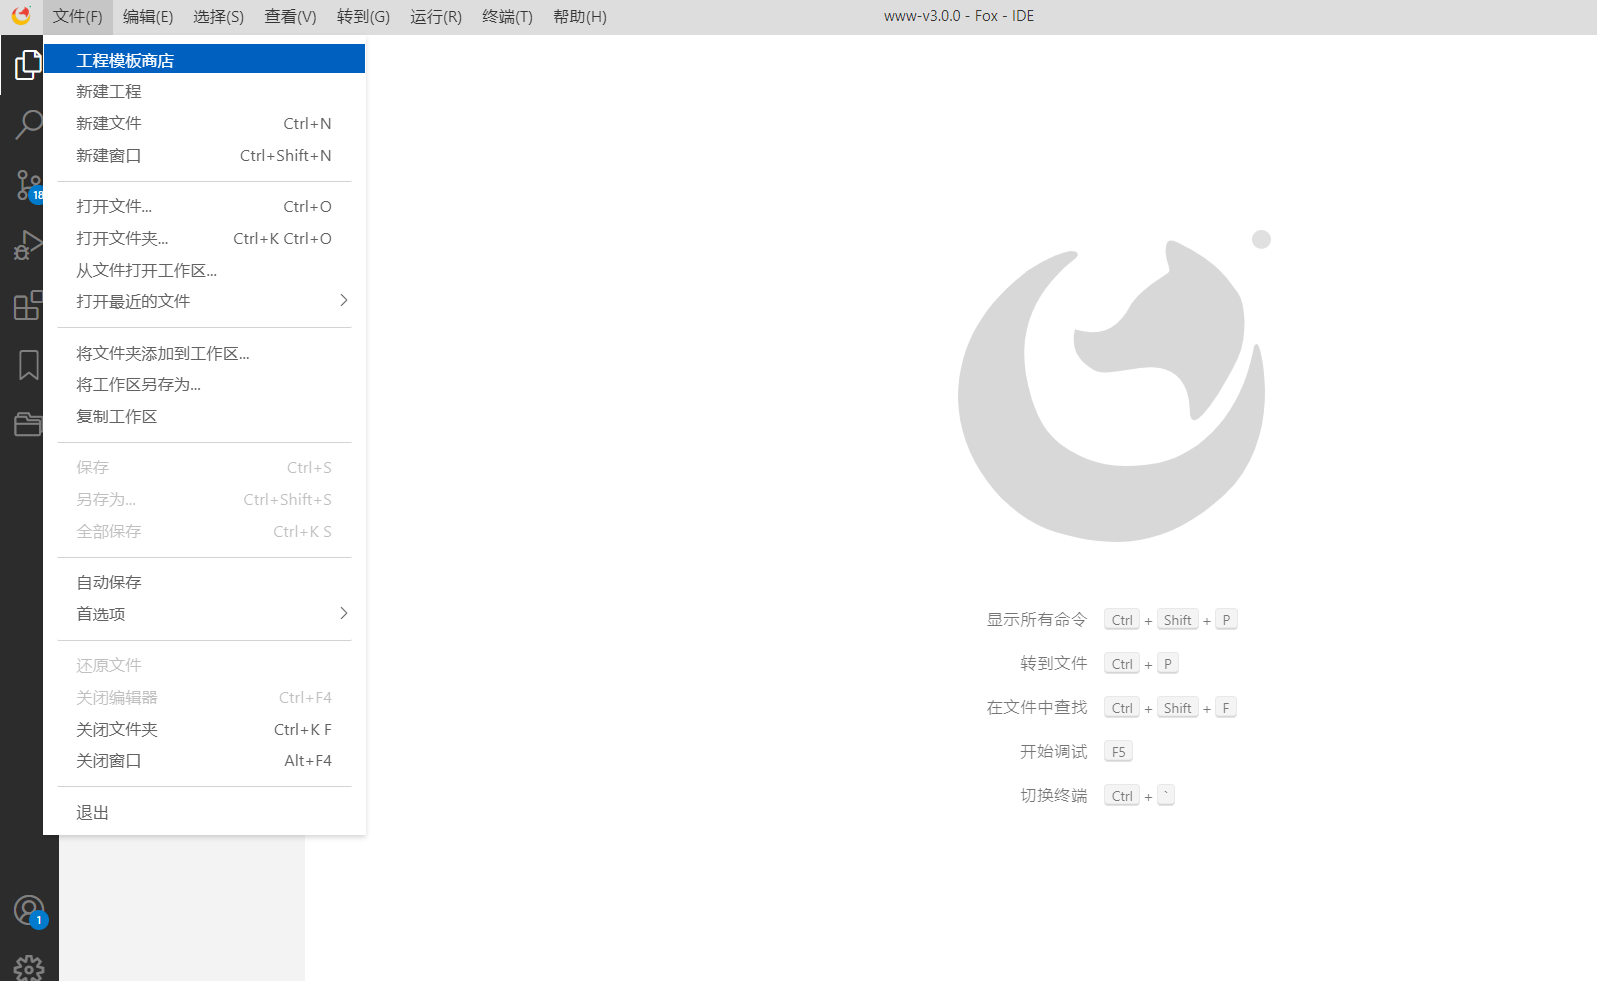Choose 新建工程 from the file menu
1597x981 pixels.
(x=109, y=91)
